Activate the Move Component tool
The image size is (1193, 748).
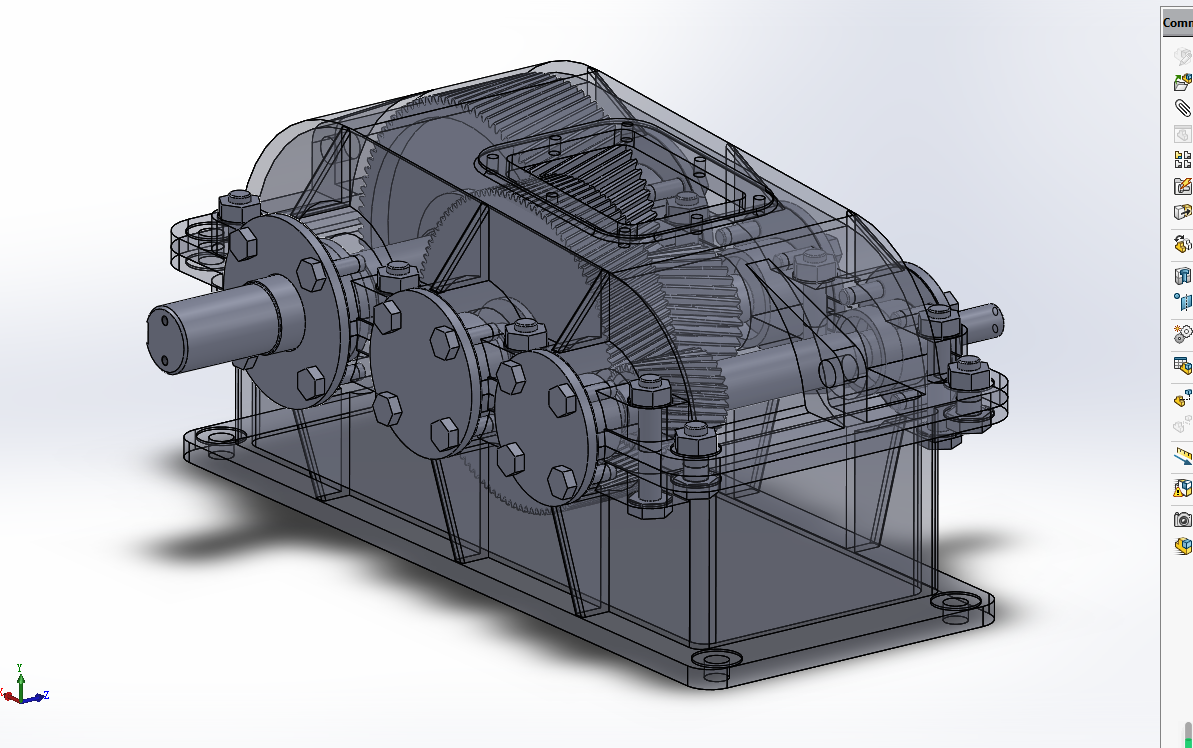pos(1182,212)
